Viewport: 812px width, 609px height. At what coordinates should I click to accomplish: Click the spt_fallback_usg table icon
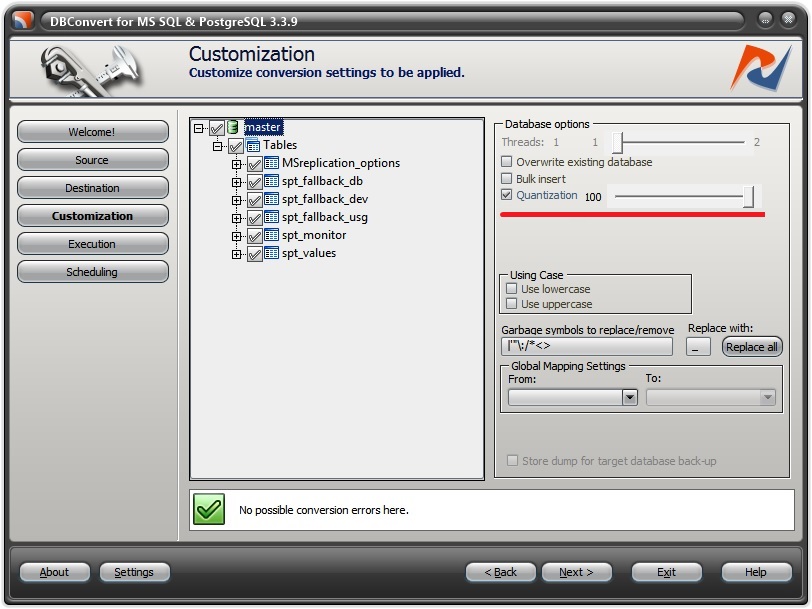click(x=271, y=217)
